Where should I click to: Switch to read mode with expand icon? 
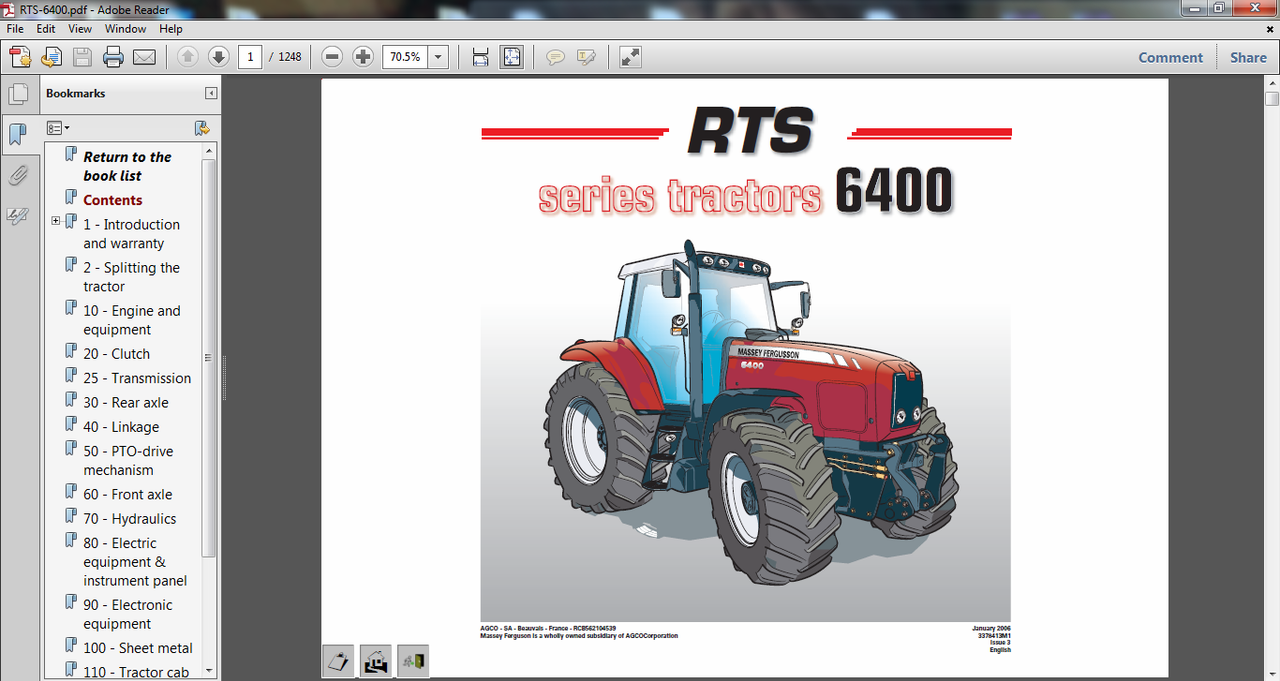[630, 57]
